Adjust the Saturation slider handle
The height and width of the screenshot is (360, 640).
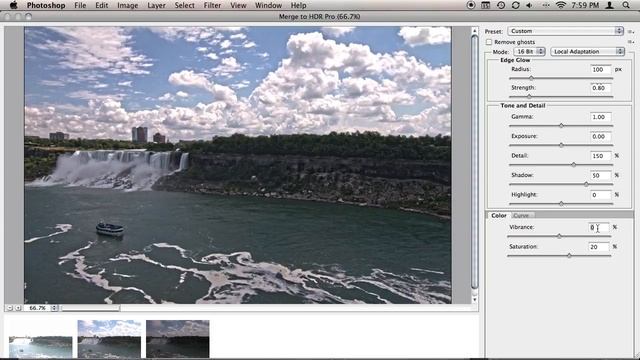tap(569, 256)
